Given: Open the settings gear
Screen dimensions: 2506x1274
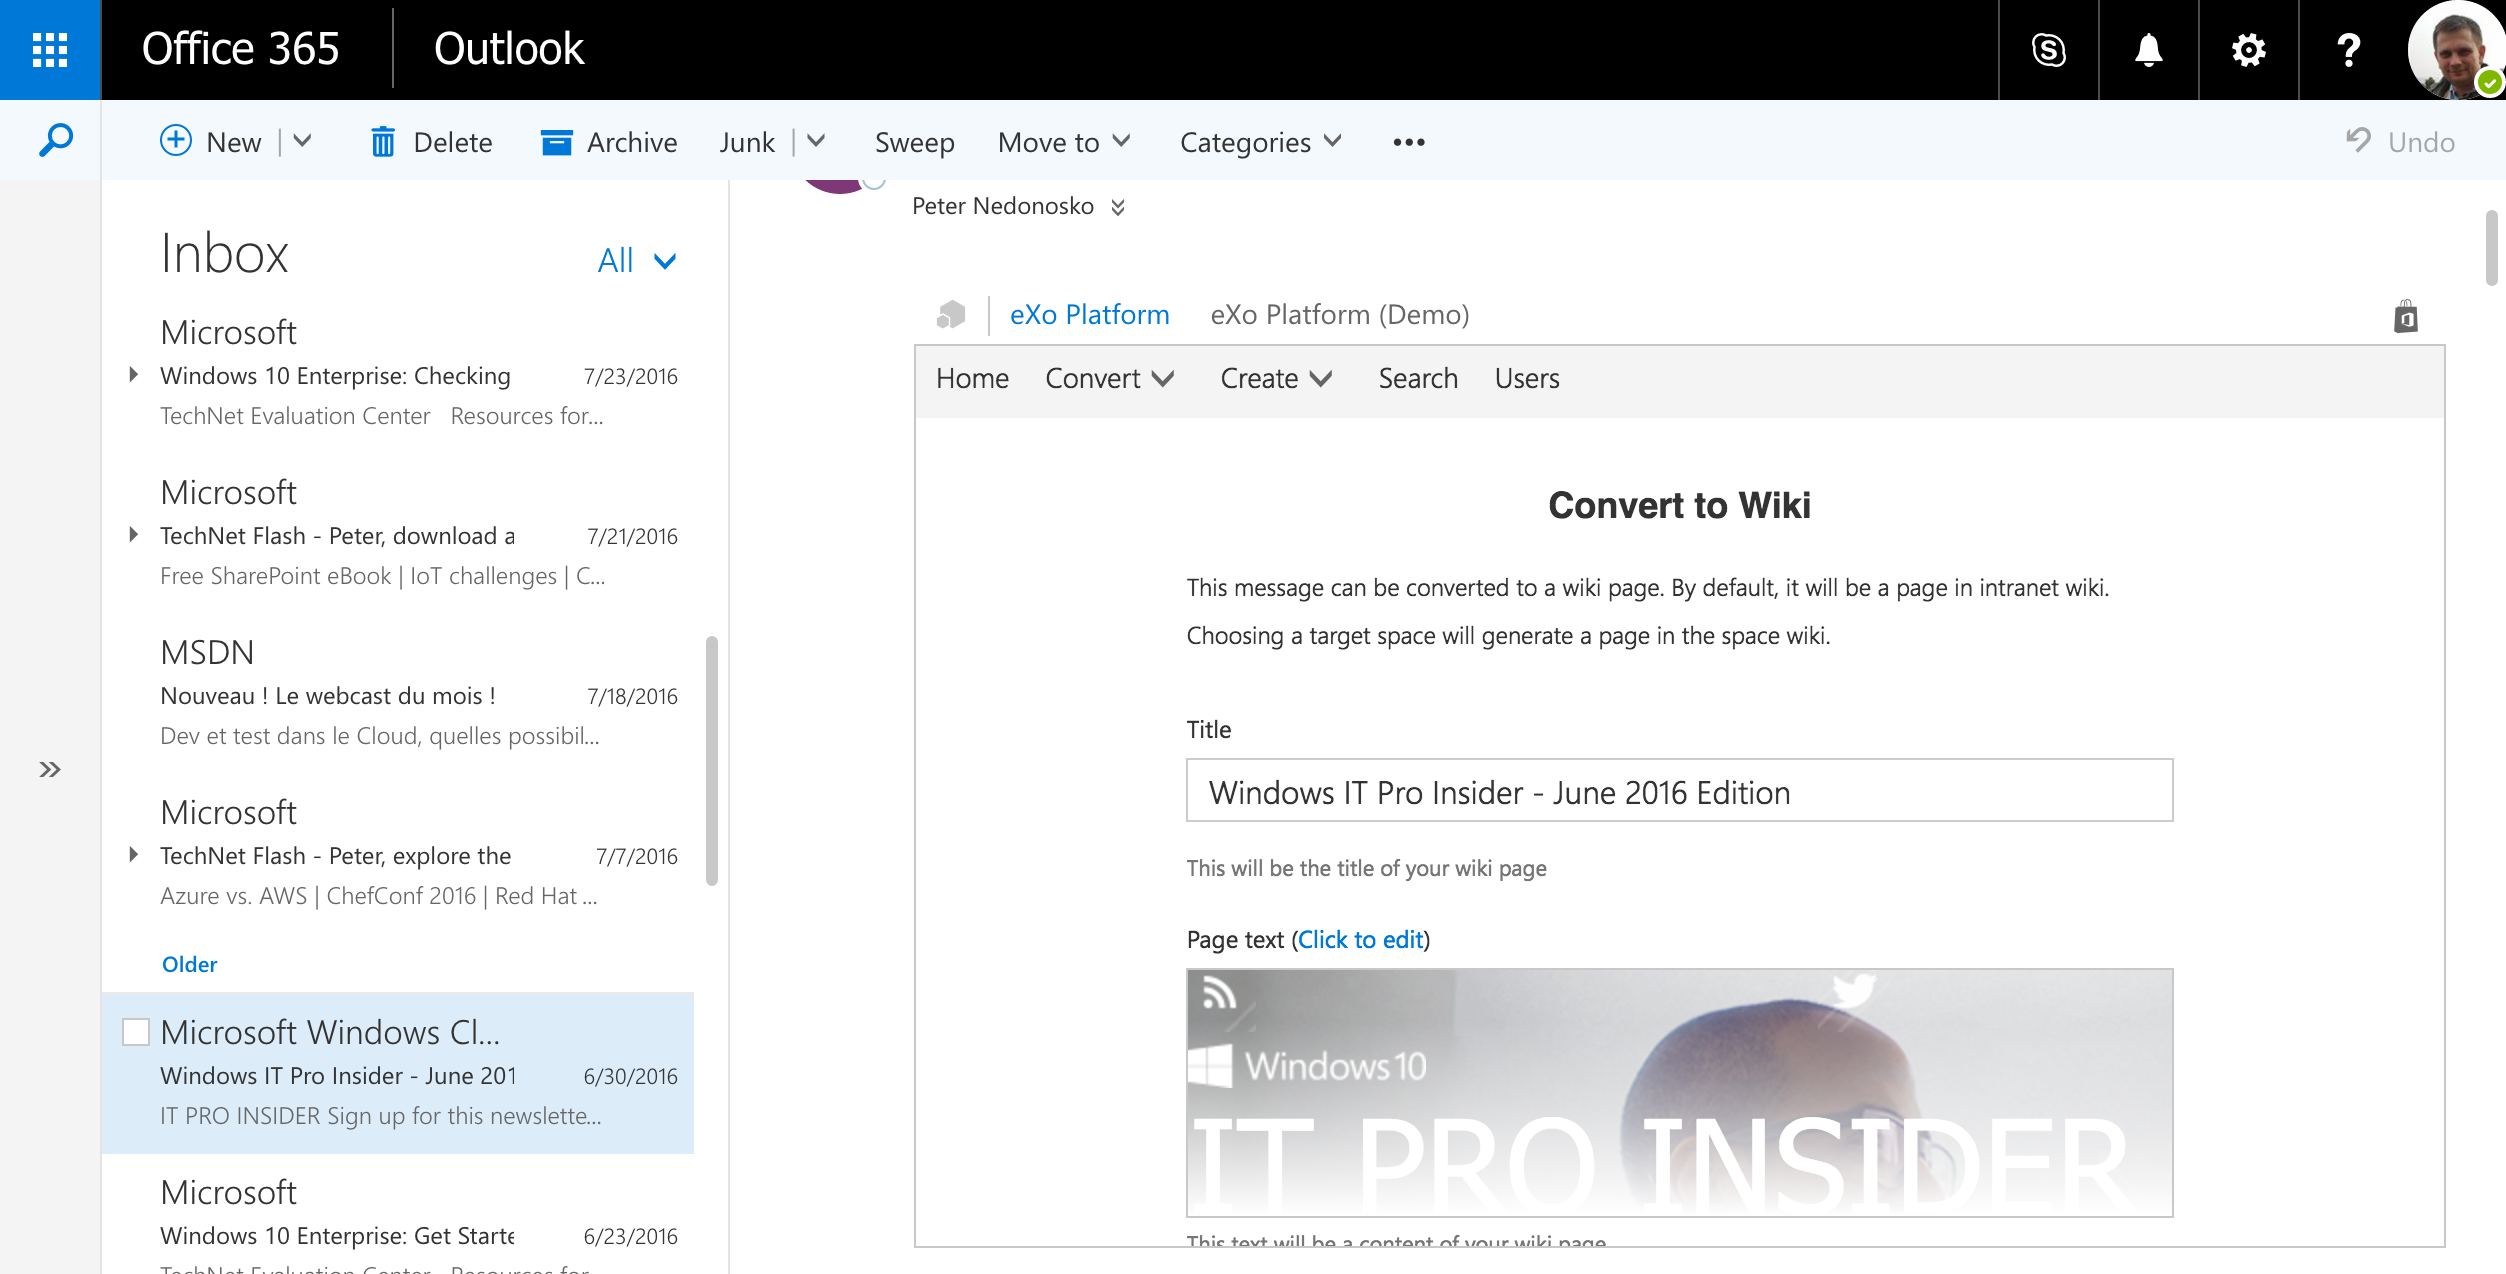Looking at the screenshot, I should point(2248,50).
